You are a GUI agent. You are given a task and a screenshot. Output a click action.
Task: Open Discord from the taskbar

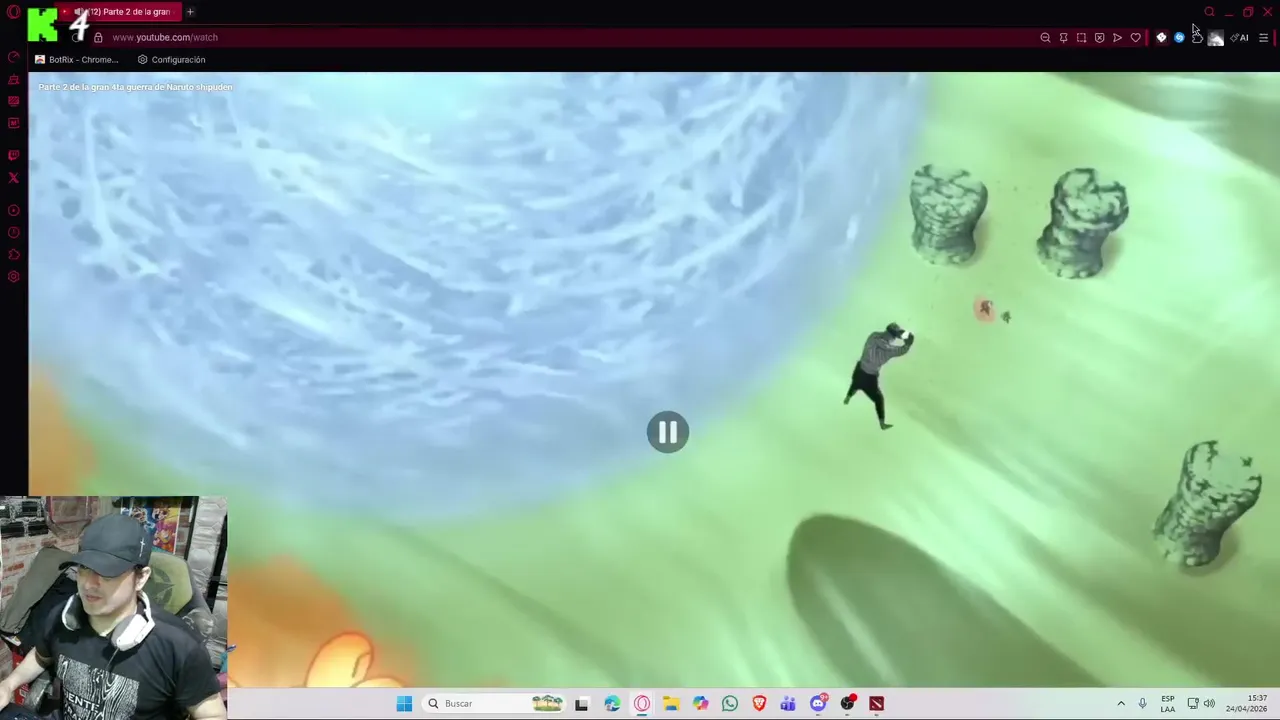pyautogui.click(x=818, y=704)
